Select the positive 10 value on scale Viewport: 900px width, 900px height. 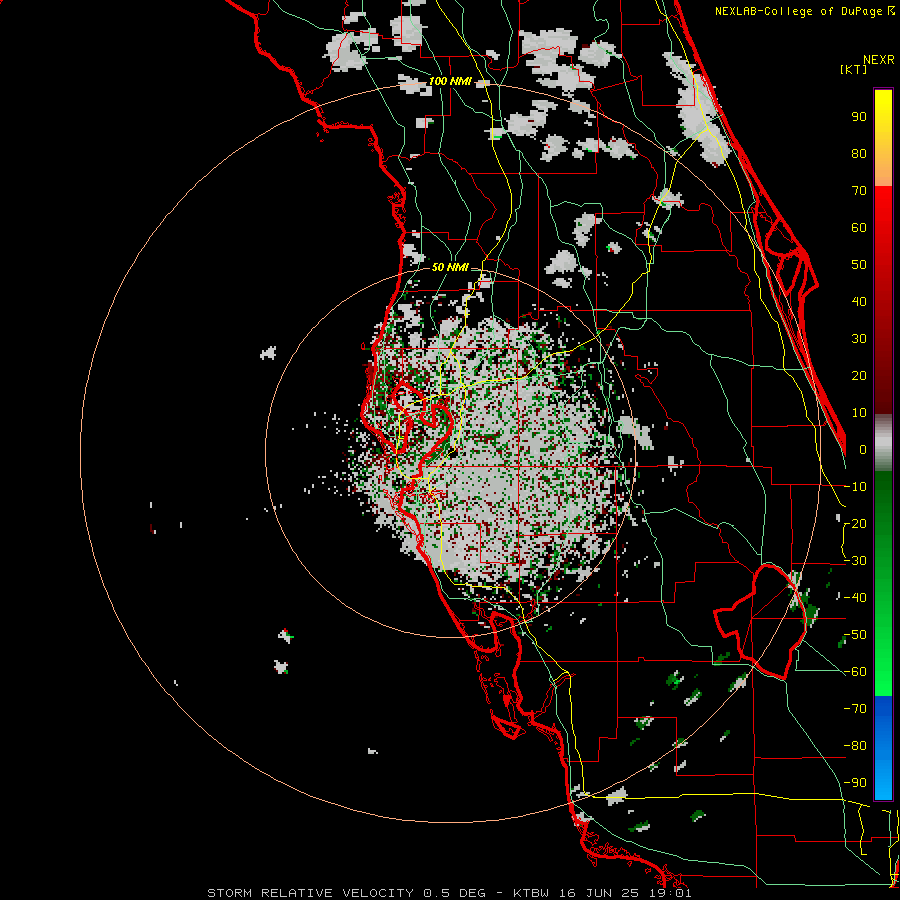pyautogui.click(x=859, y=413)
